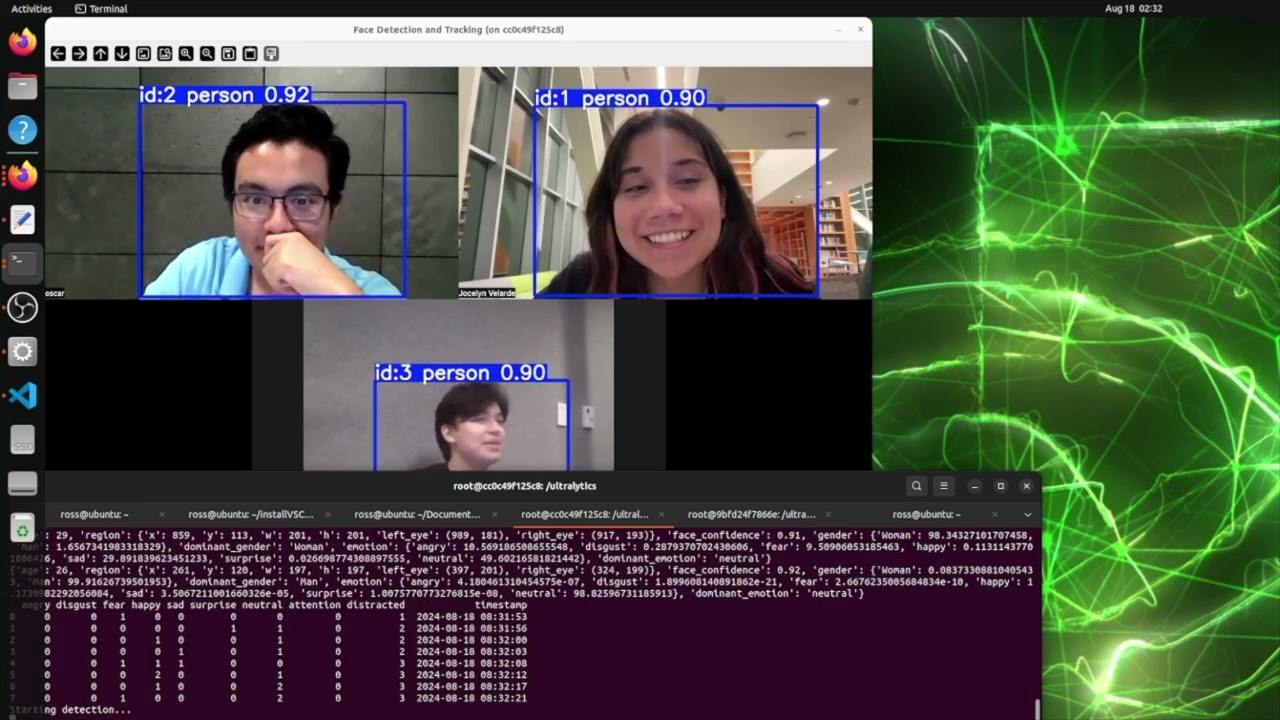
Task: Close the ~/Document... terminal tab
Action: [x=495, y=514]
